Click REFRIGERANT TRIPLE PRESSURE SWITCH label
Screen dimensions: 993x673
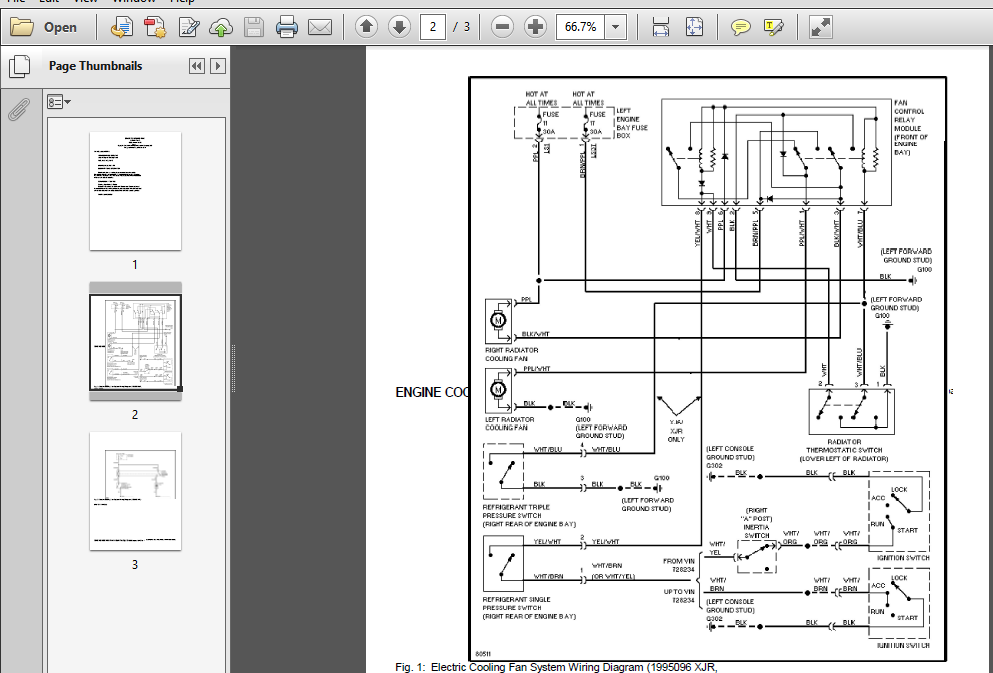pos(529,515)
